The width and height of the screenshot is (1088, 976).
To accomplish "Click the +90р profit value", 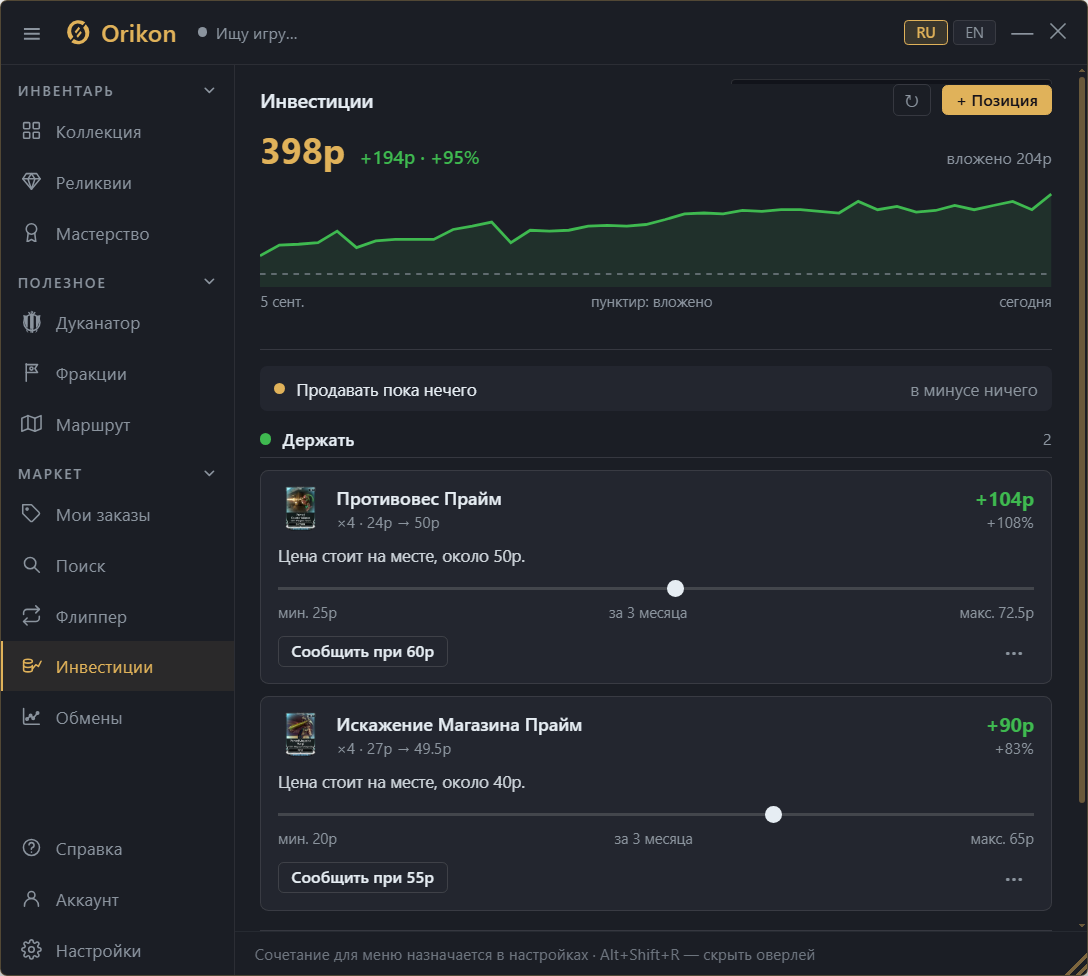I will point(1010,726).
